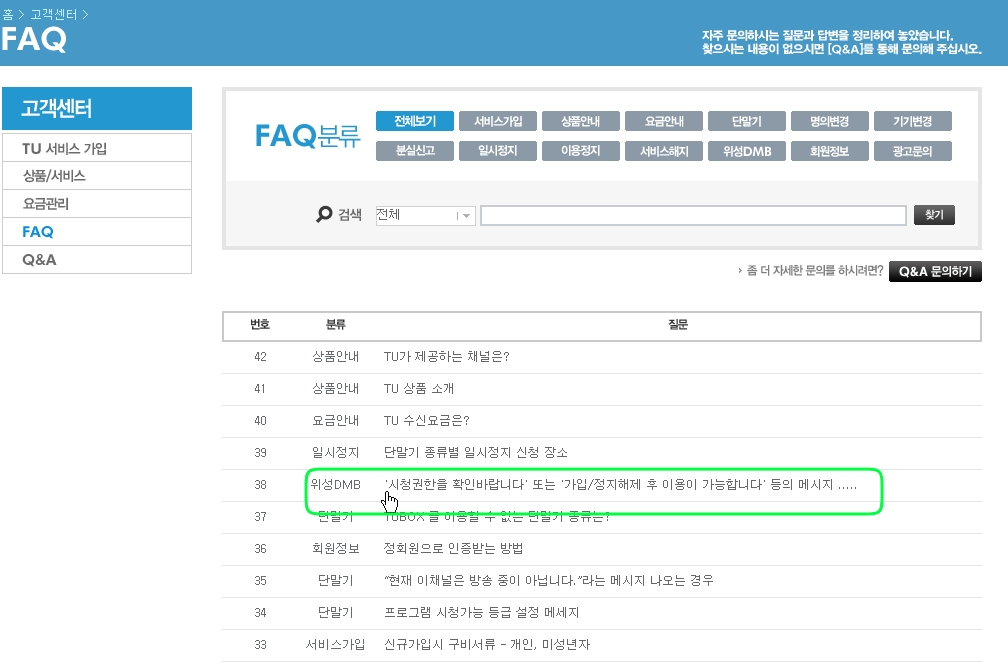Click 단말기 category cell in row 35
Screen dimensions: 1008x664
click(336, 580)
